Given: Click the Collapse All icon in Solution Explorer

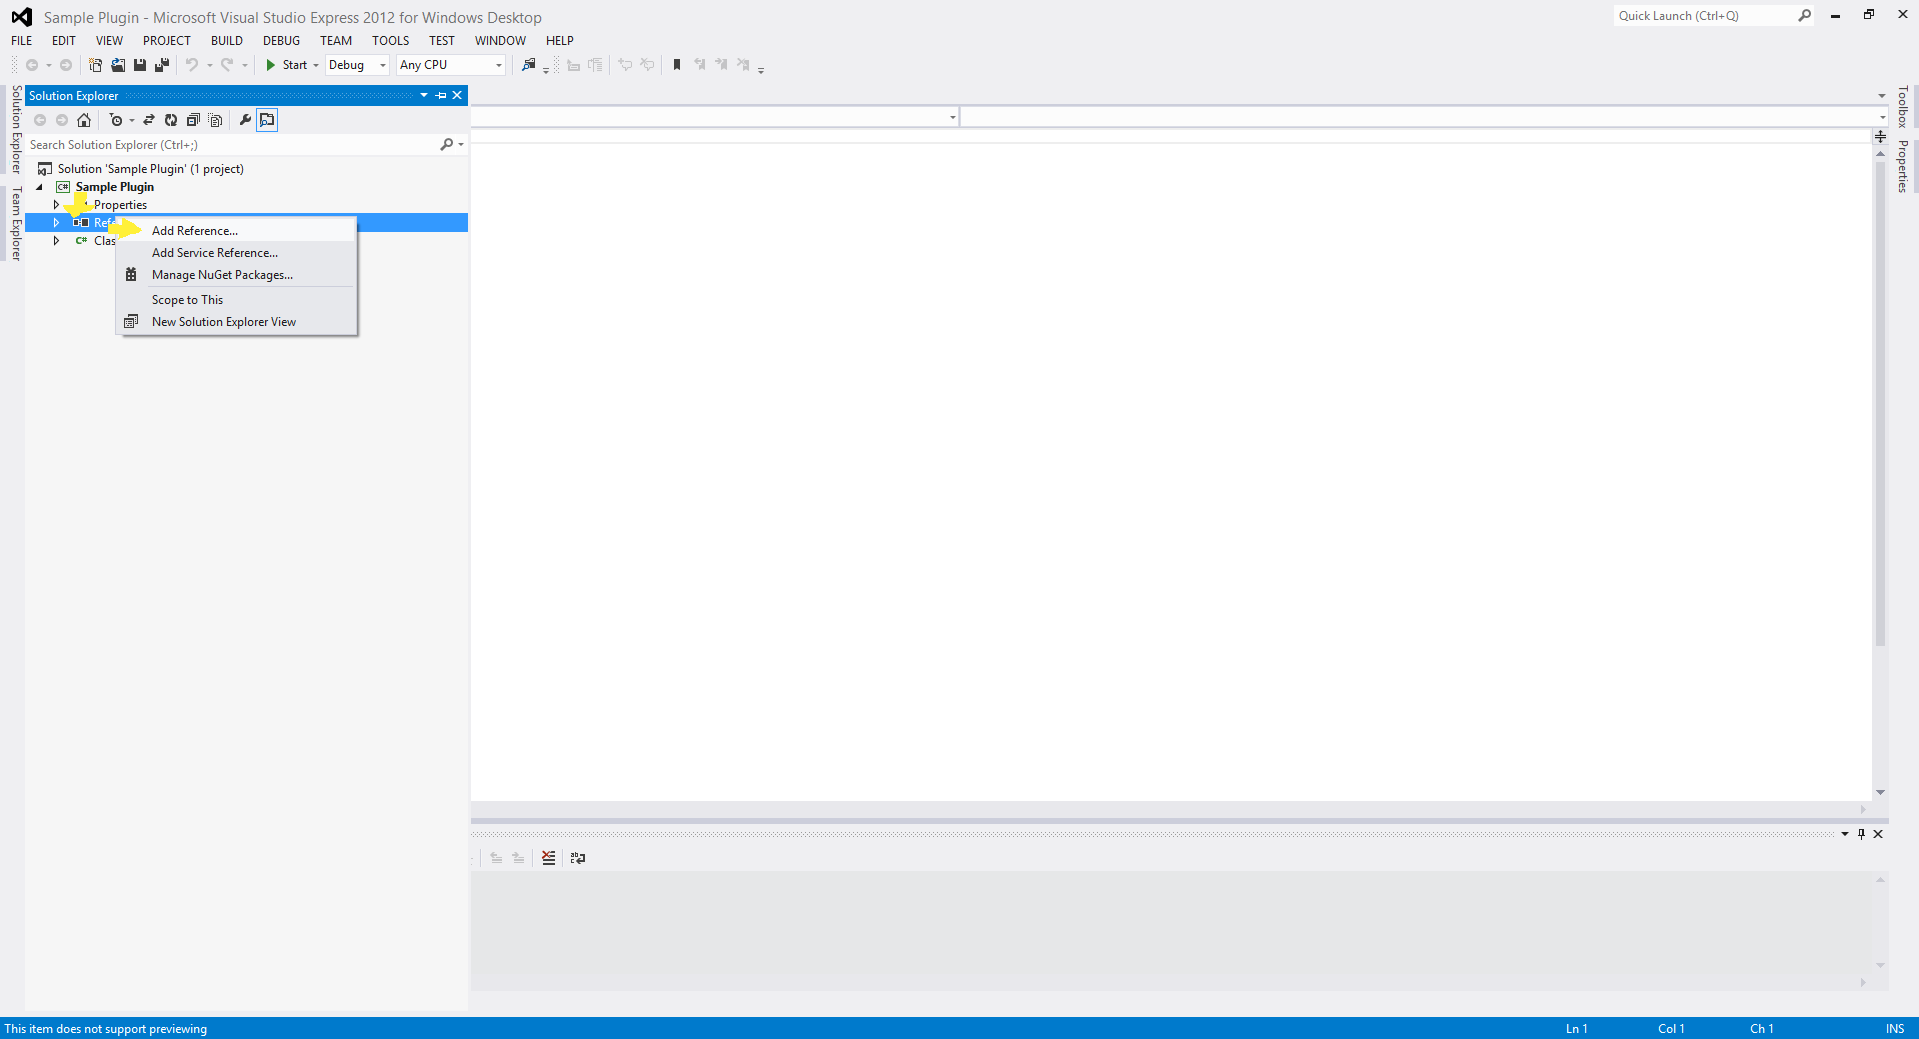Looking at the screenshot, I should 193,120.
